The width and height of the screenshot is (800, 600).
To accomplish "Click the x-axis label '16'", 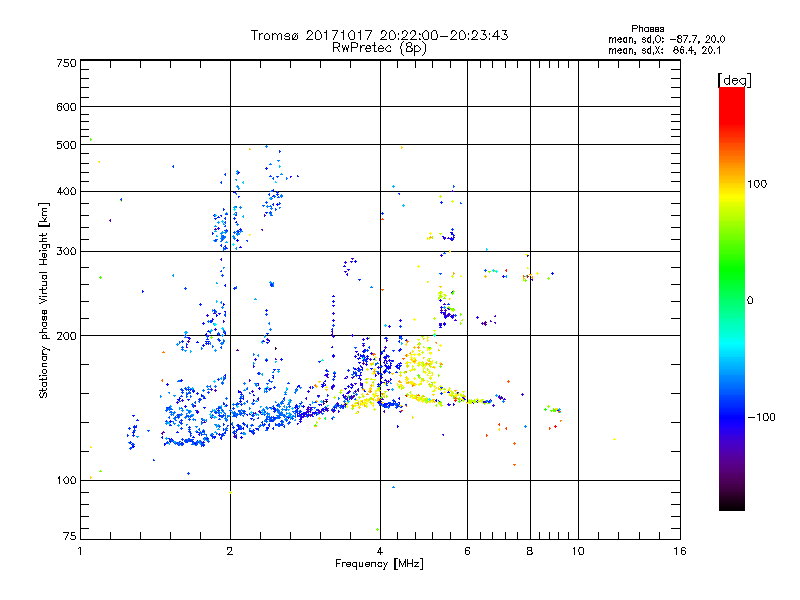I will tap(680, 551).
